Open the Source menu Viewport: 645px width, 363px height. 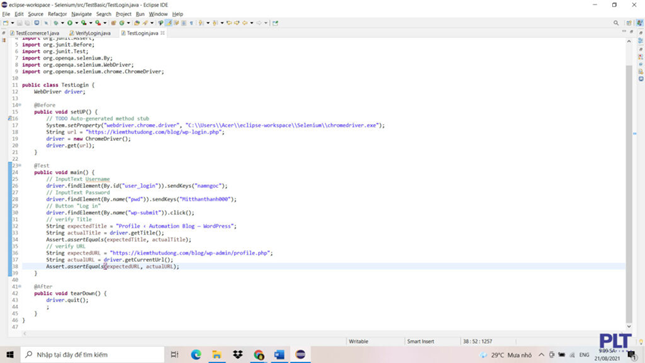[35, 14]
